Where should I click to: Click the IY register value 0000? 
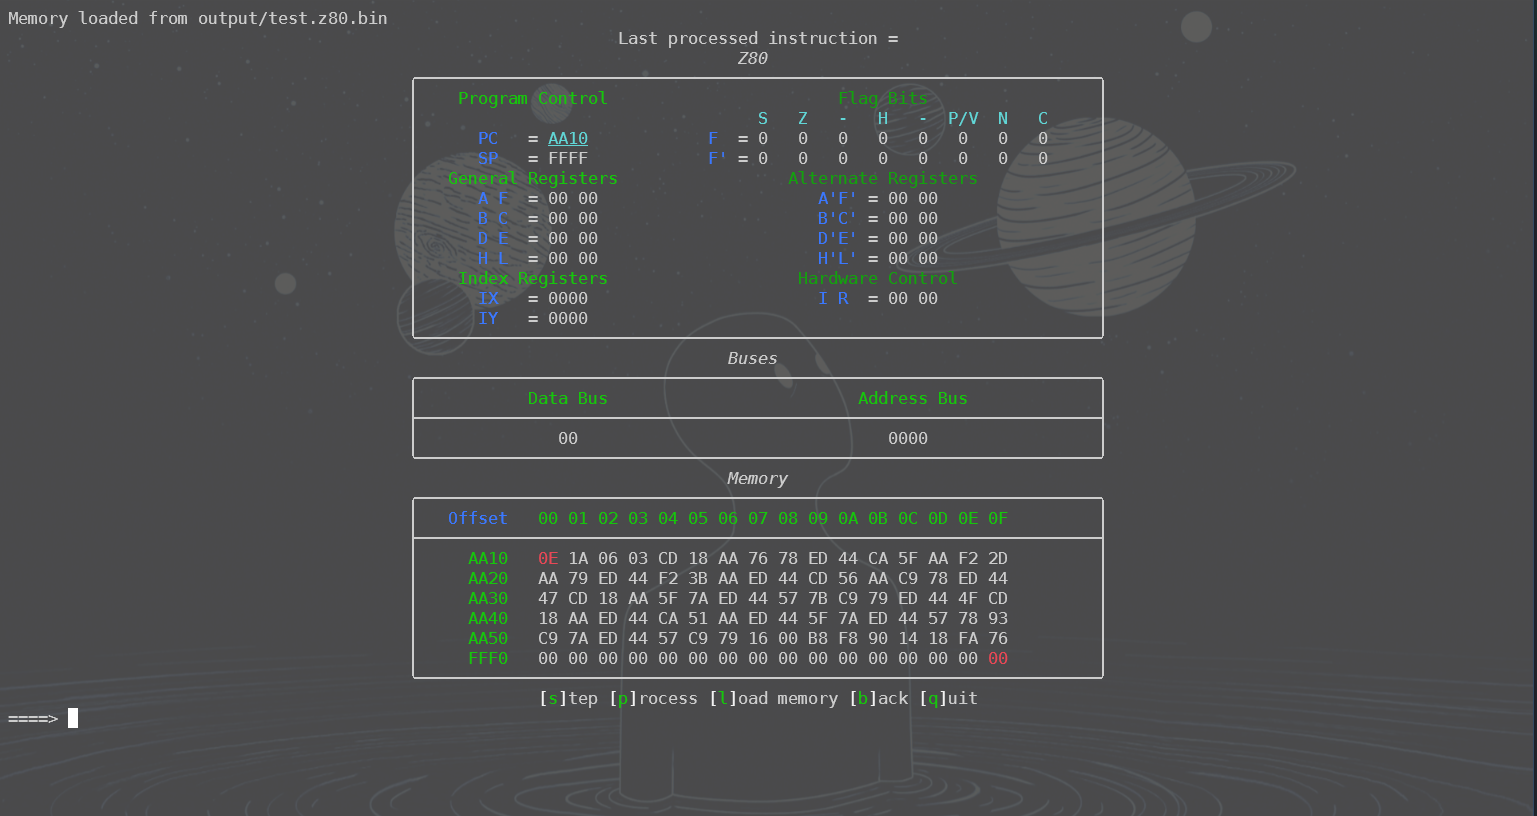(568, 318)
